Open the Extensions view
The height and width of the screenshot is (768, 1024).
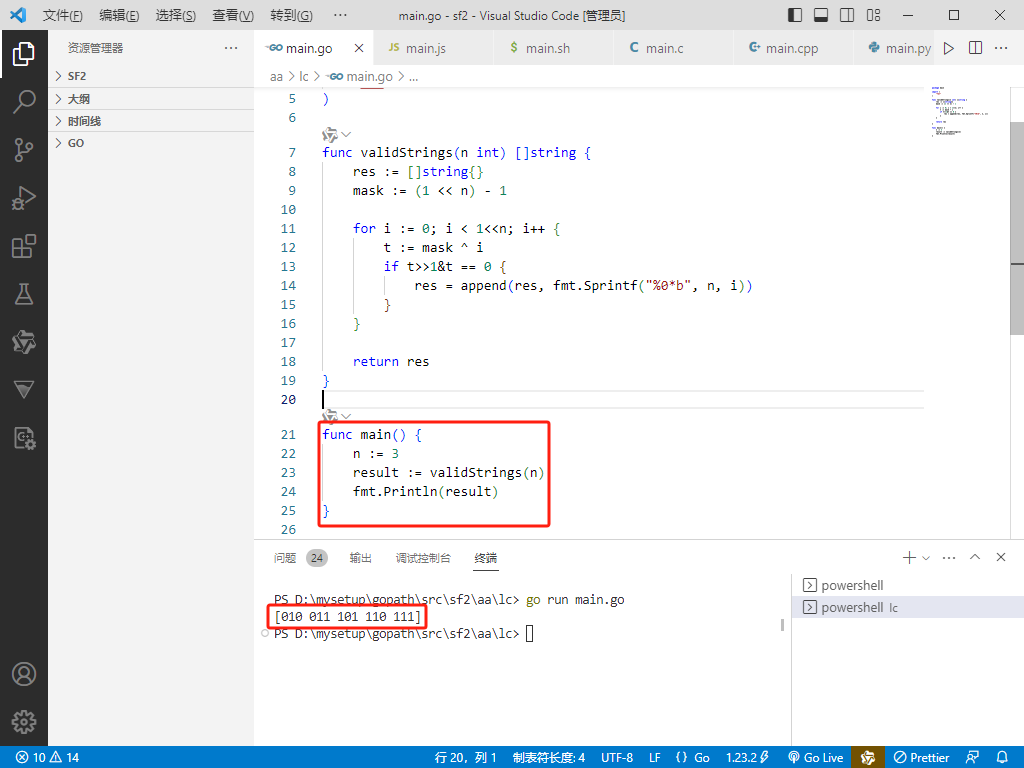pos(24,246)
